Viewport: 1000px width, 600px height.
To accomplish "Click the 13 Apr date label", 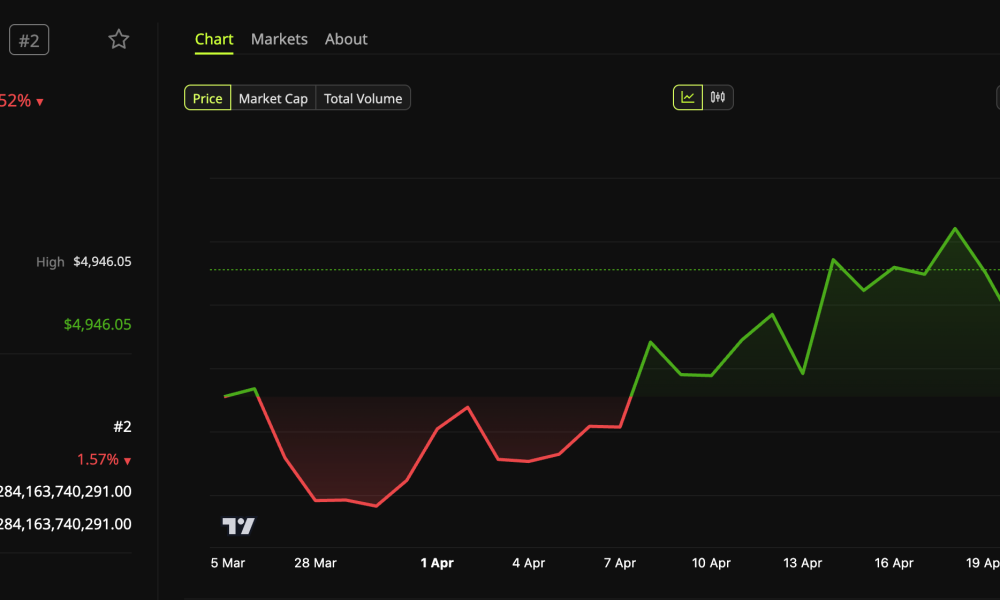I will click(802, 563).
